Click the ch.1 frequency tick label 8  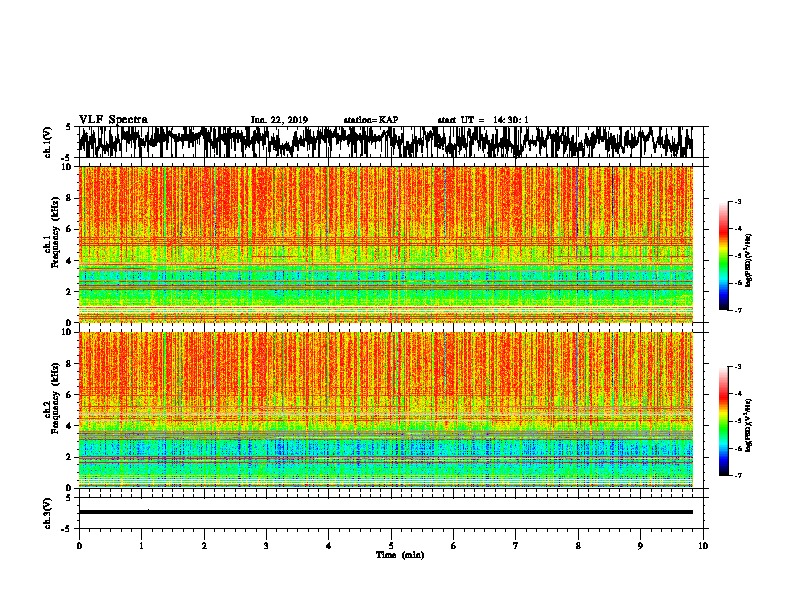pos(70,198)
